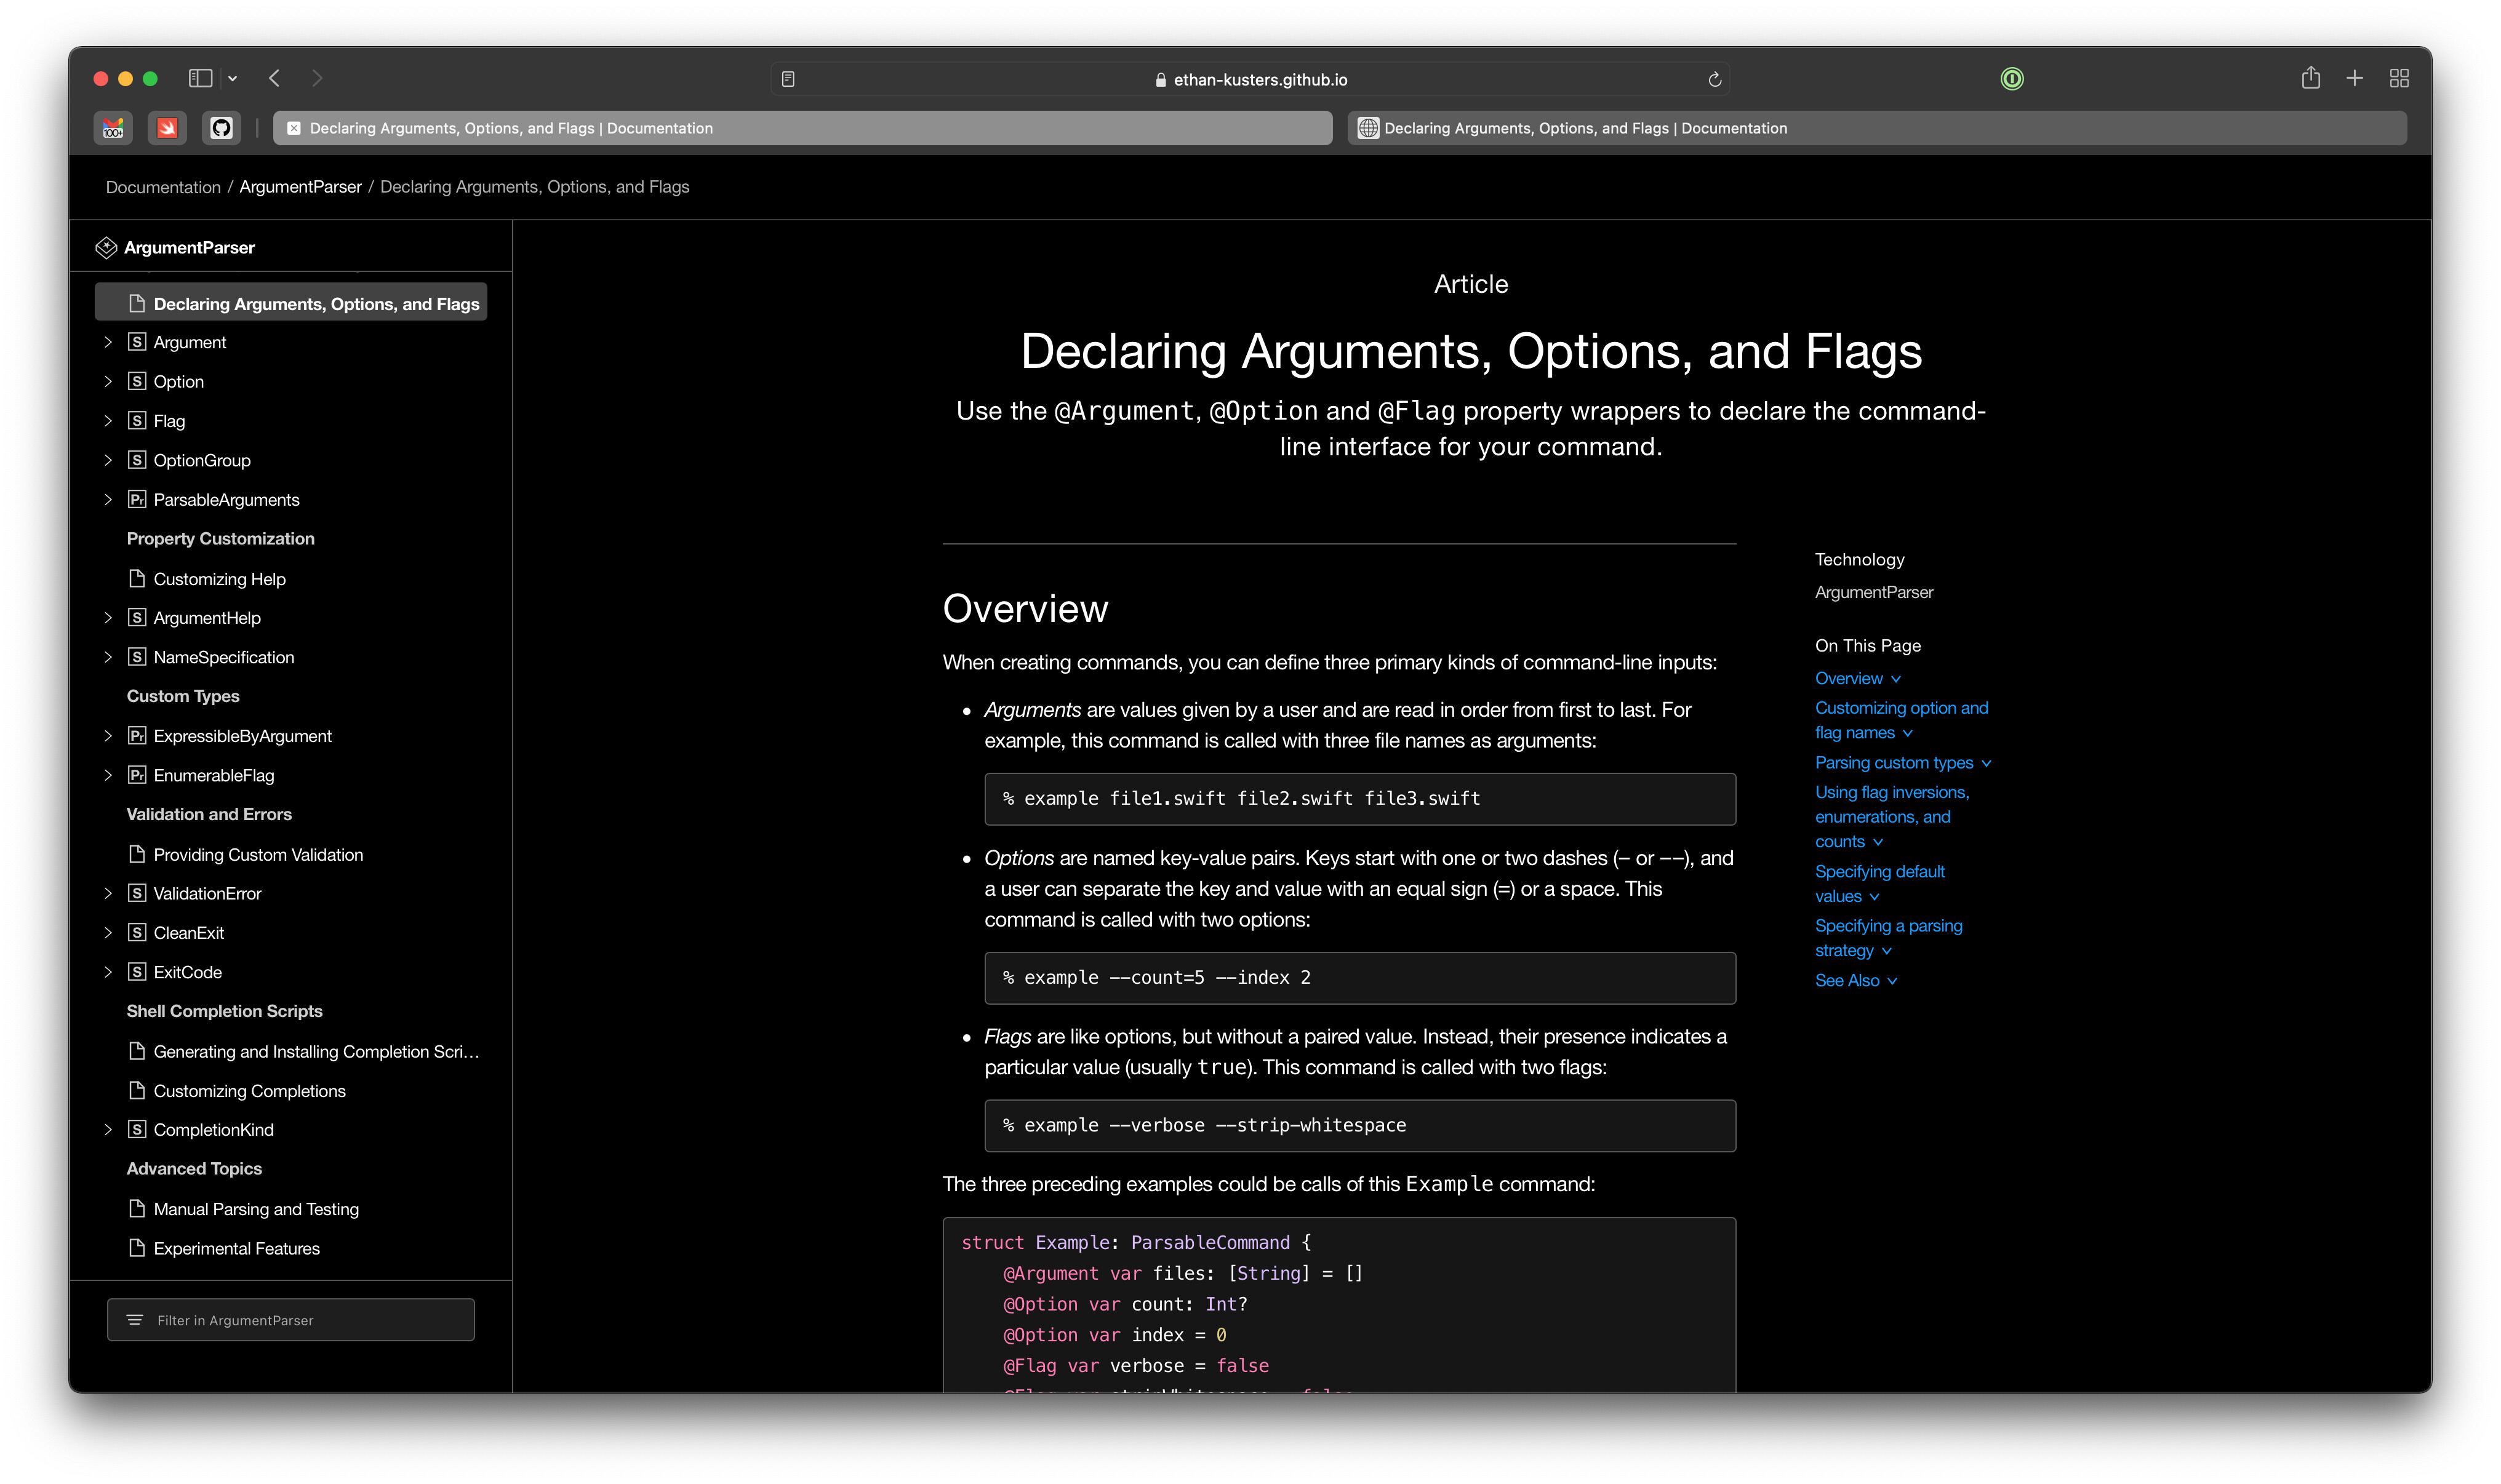The width and height of the screenshot is (2501, 1484).
Task: Expand the Argument tree item
Action: pyautogui.click(x=108, y=342)
